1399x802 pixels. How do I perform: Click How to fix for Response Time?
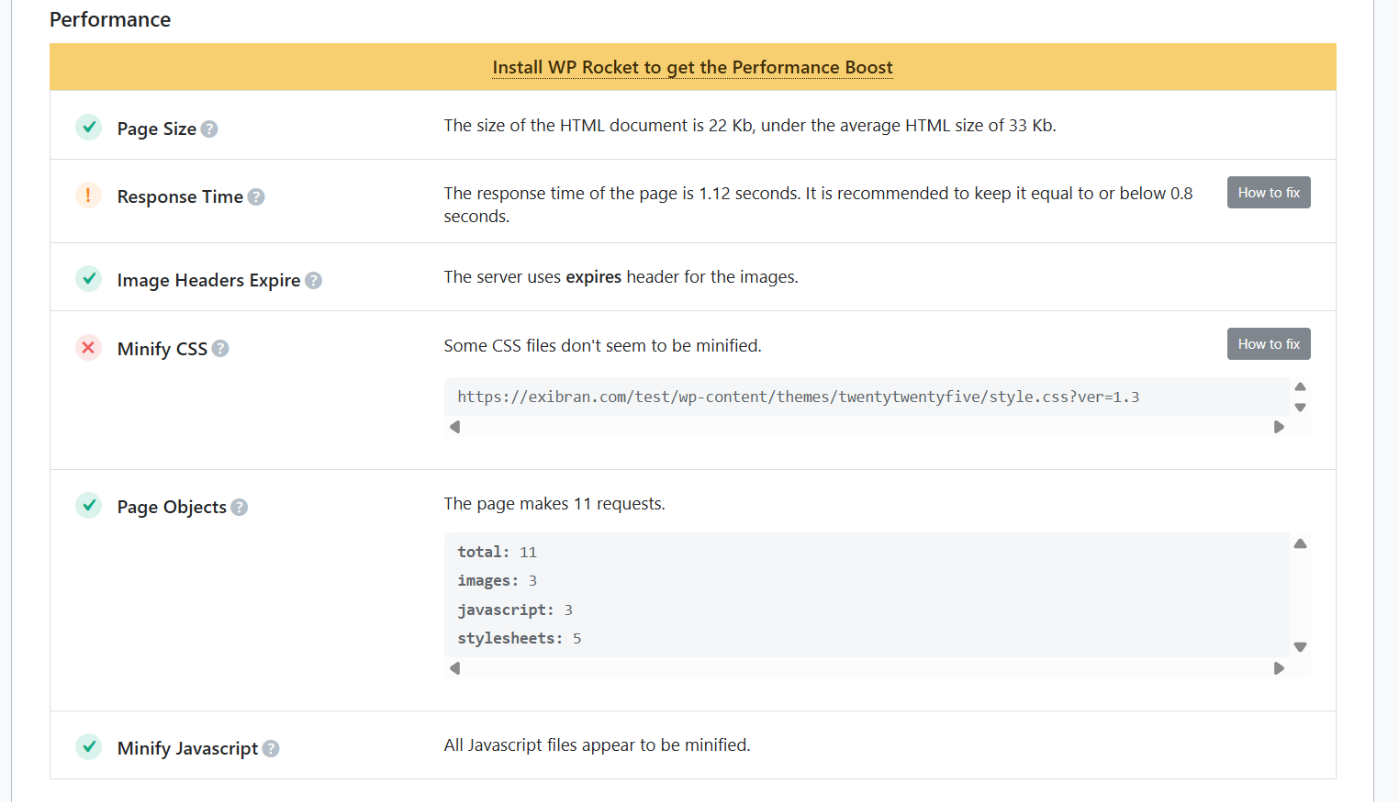click(x=1268, y=193)
